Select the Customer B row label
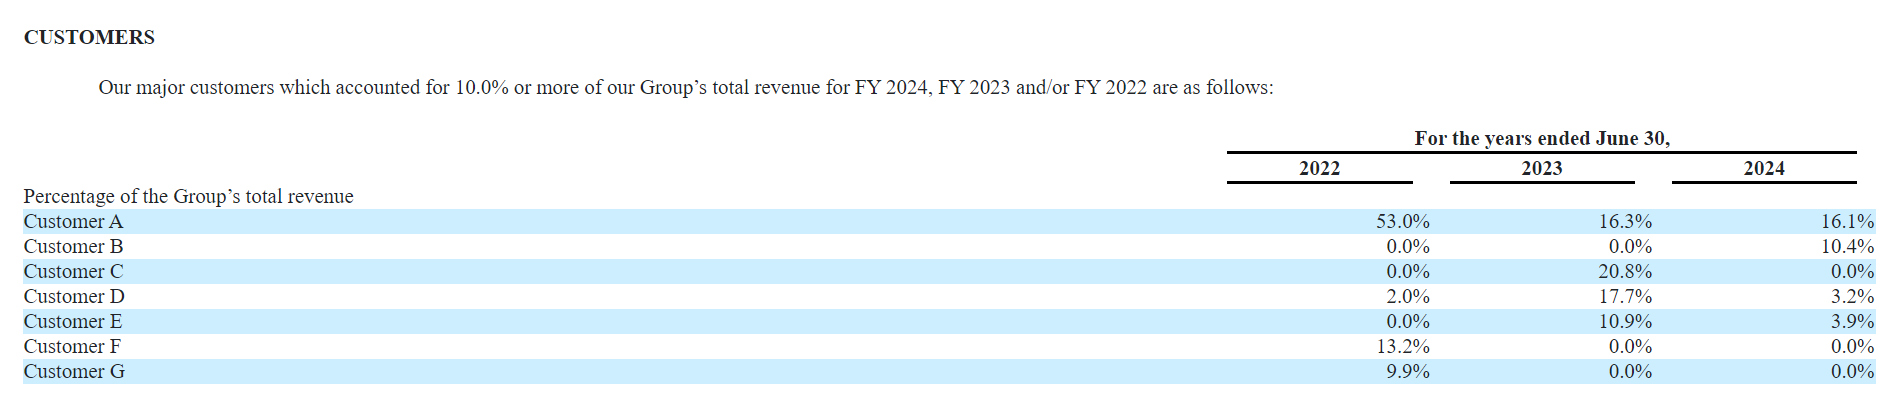Image resolution: width=1896 pixels, height=402 pixels. 73,246
